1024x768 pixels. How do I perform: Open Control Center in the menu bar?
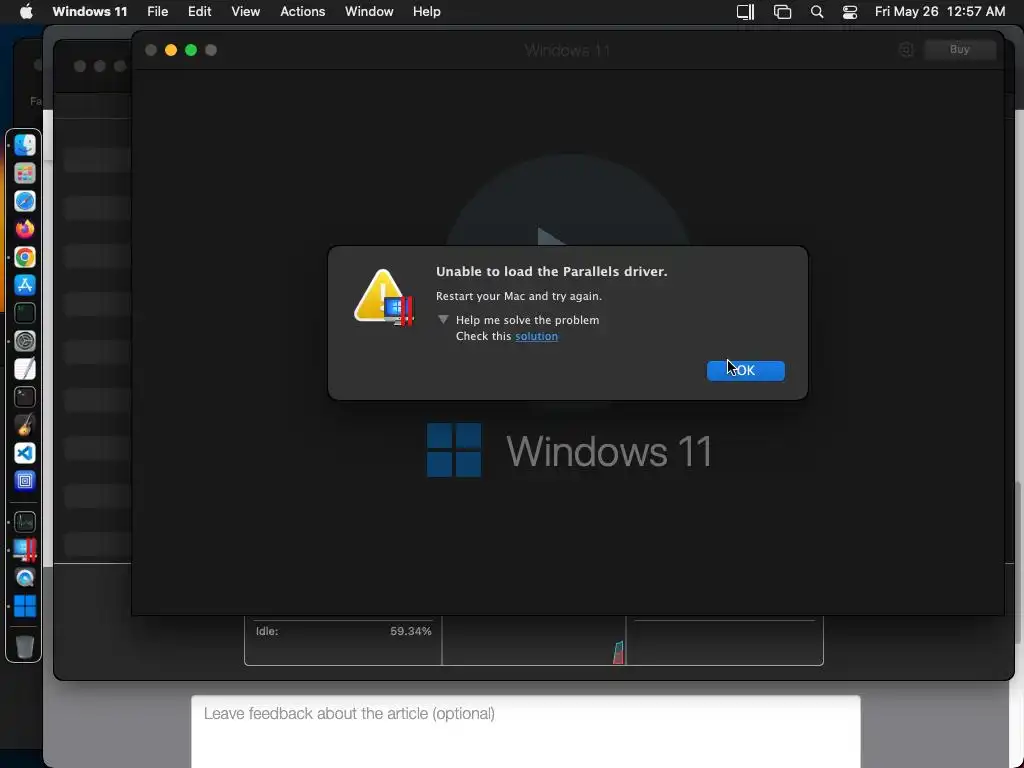click(x=850, y=12)
